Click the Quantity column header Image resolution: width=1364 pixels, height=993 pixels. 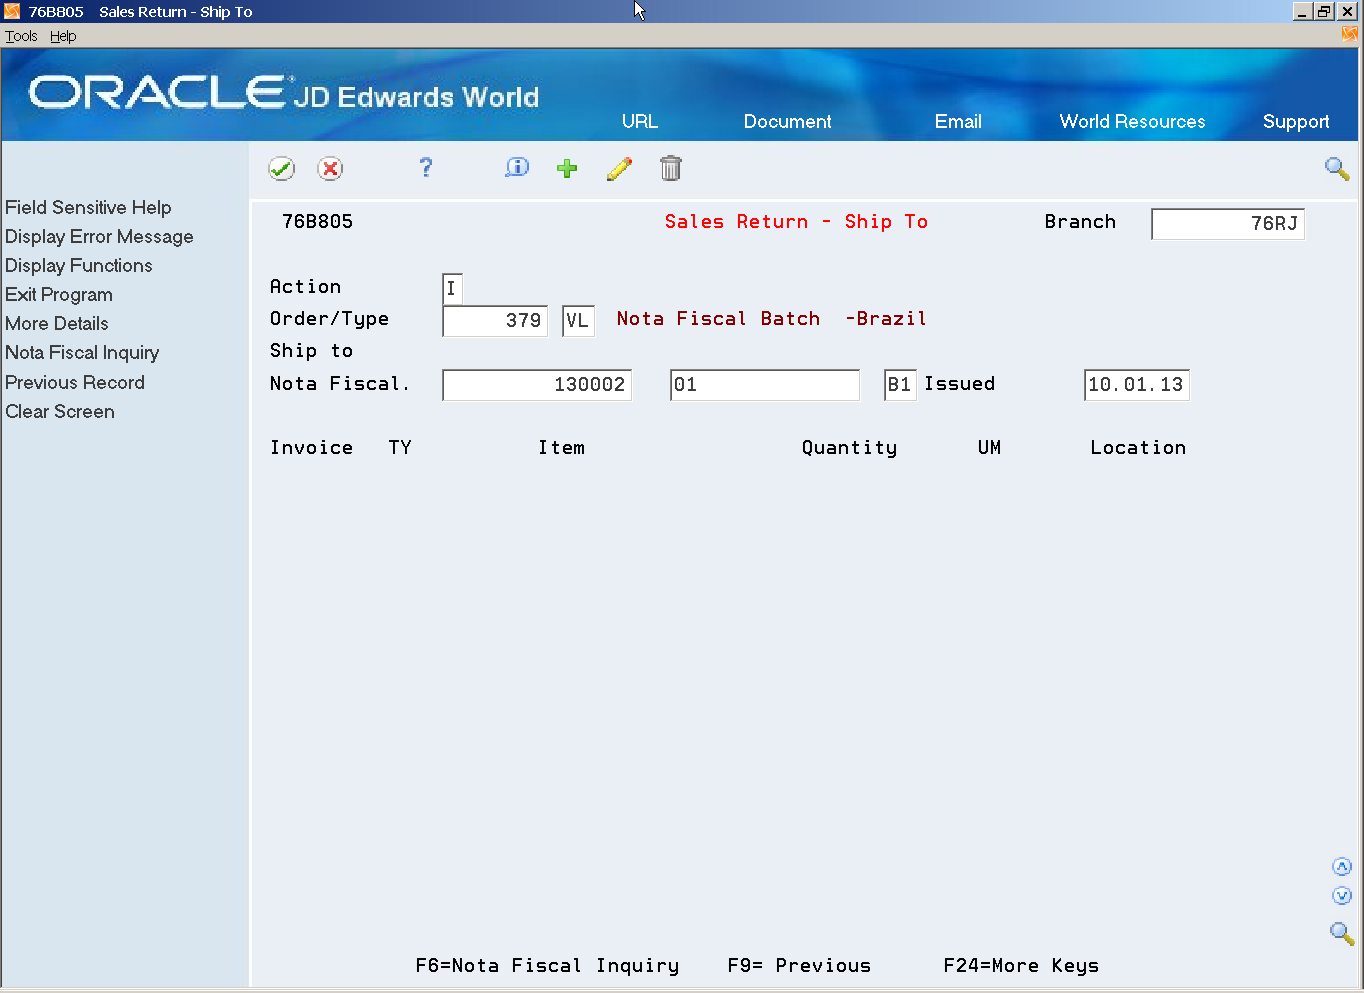[849, 448]
